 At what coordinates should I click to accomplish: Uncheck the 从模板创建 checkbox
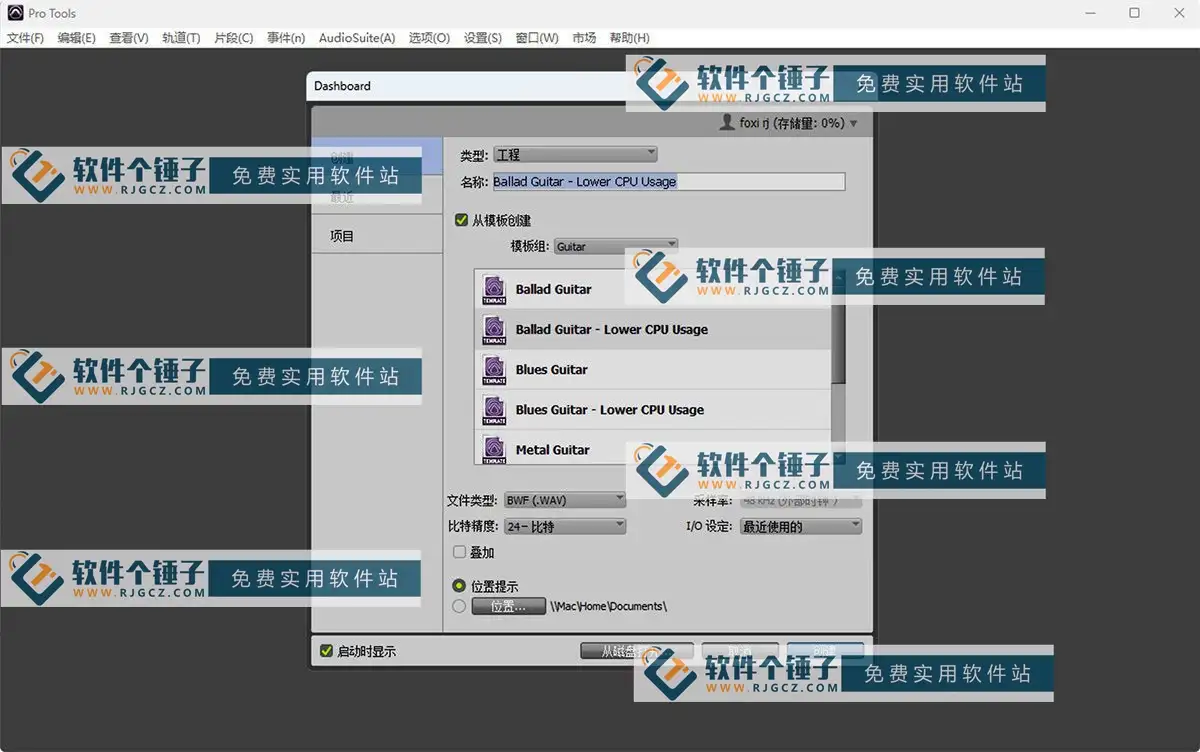pos(461,219)
